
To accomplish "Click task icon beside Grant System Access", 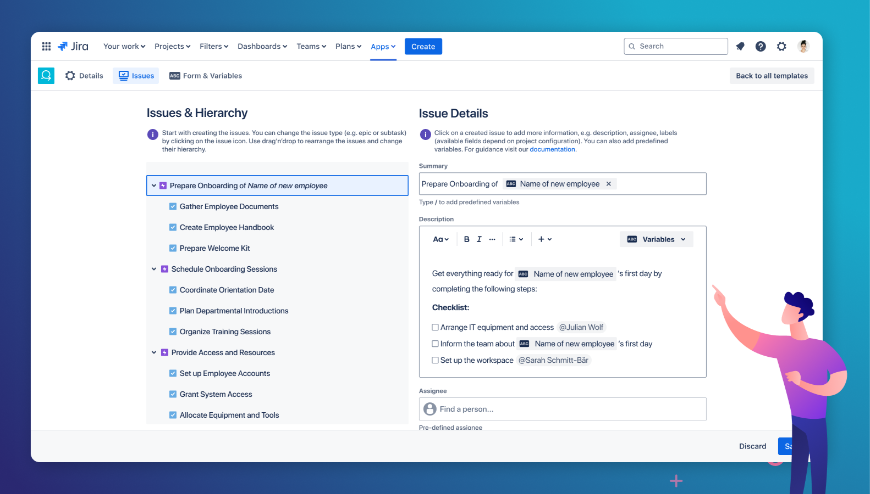I will [173, 394].
